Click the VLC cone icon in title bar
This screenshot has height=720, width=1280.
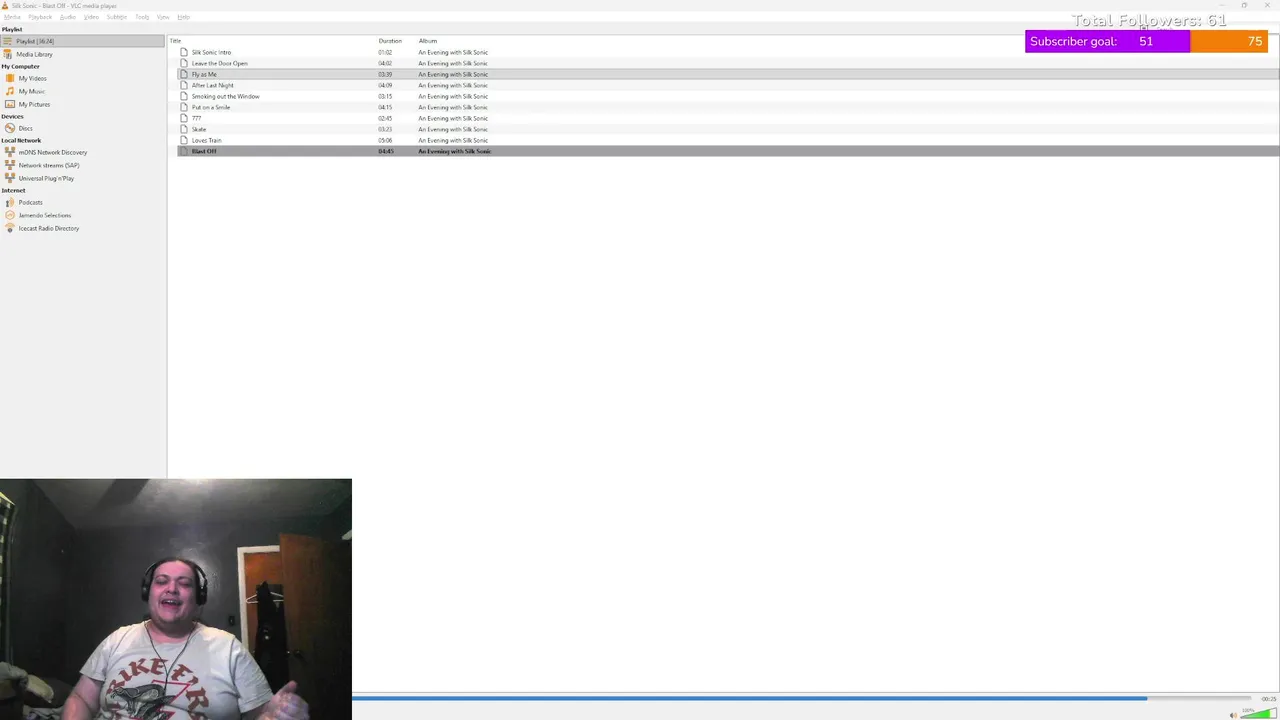tap(5, 5)
